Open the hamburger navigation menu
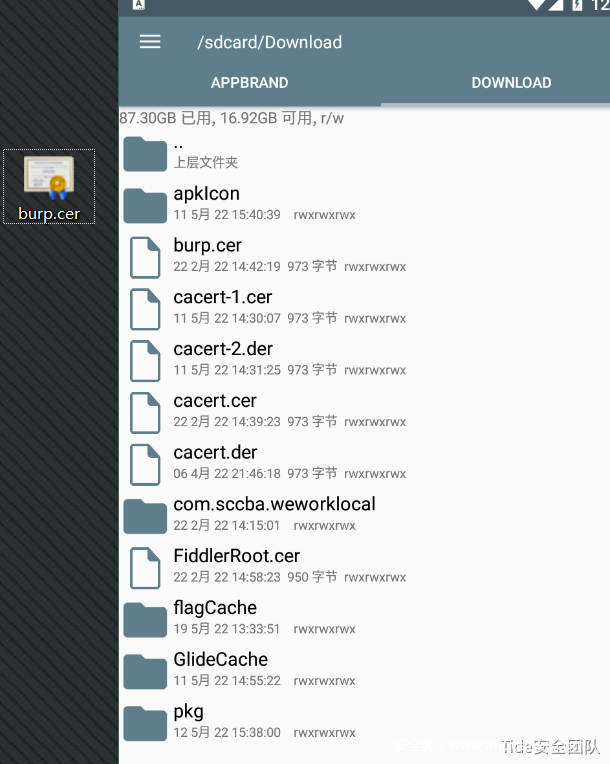 point(150,42)
